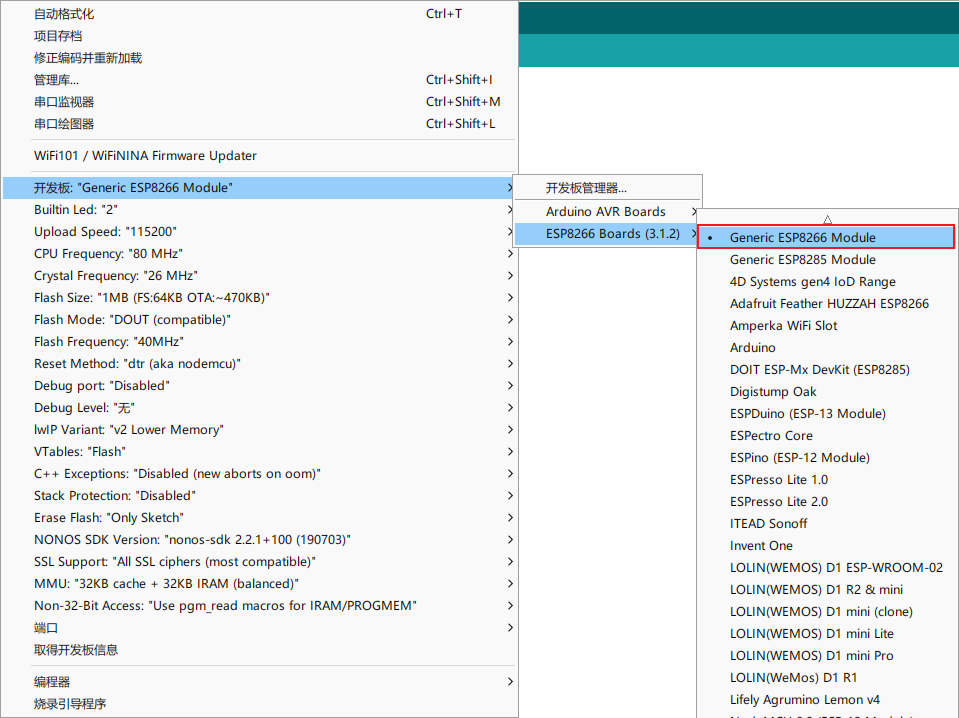Screen dimensions: 959x718
Task: Choose 修正编码并重新加载
Action: point(260,57)
